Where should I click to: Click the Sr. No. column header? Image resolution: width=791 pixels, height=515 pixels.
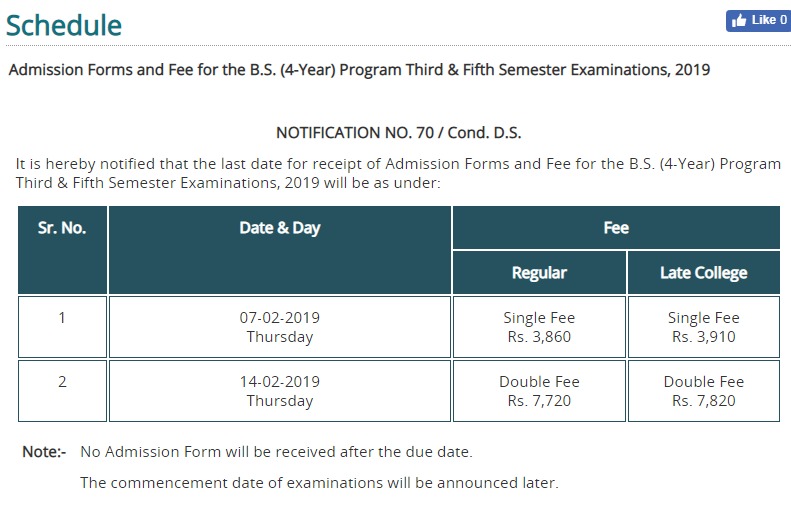coord(62,228)
